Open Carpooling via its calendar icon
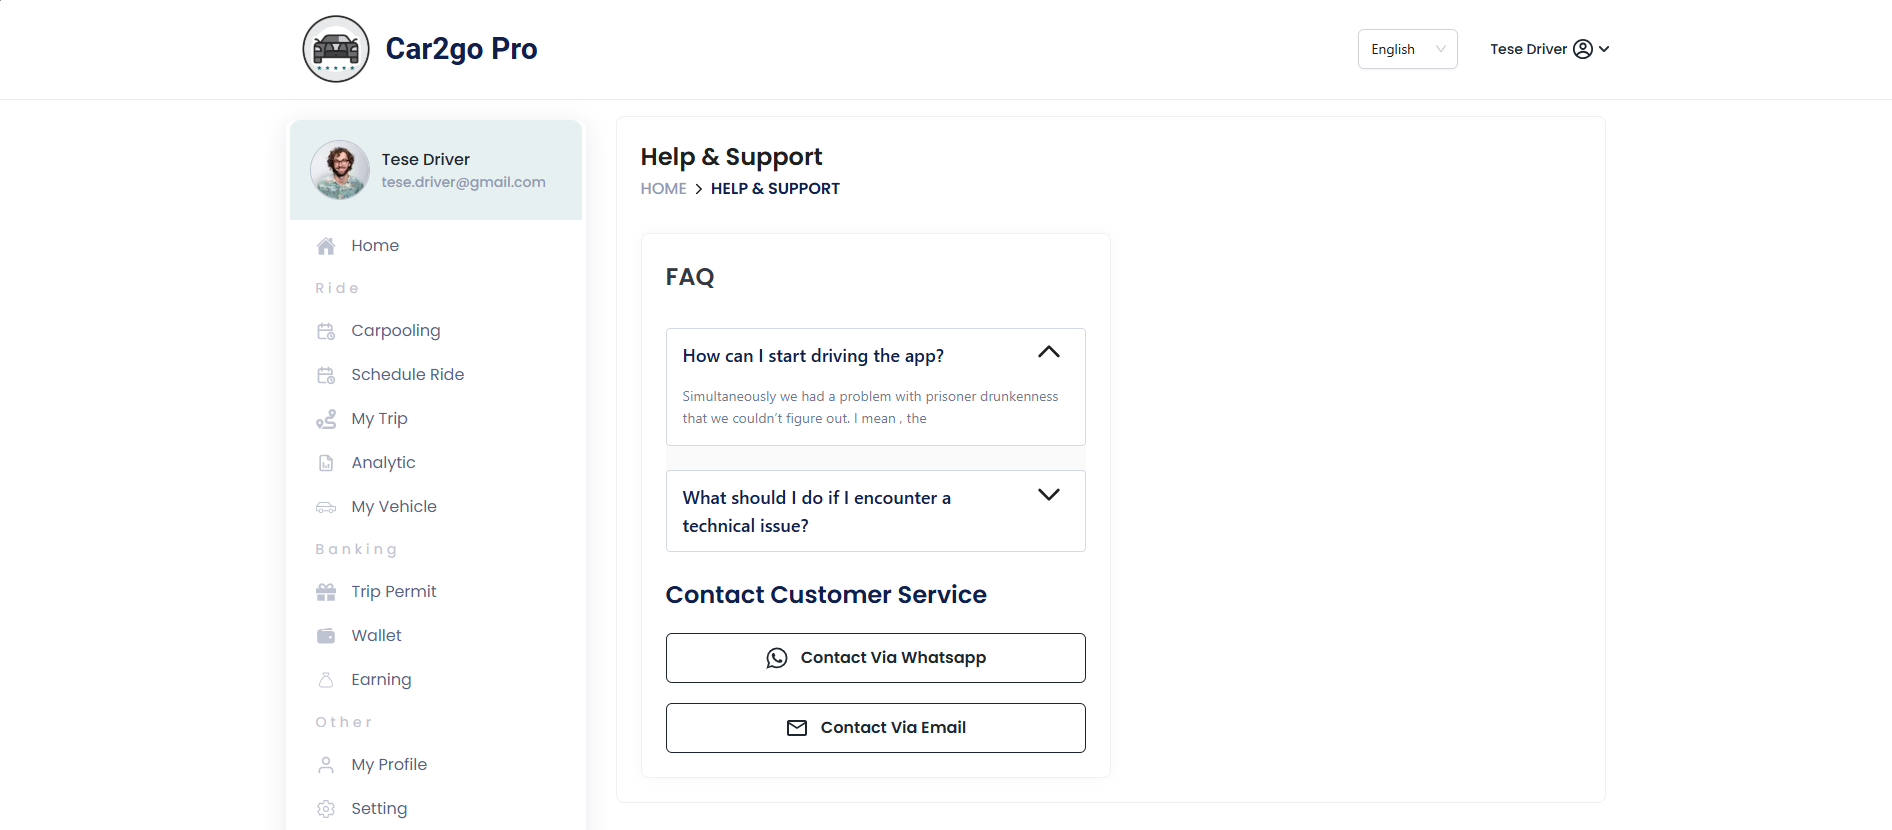 coord(326,331)
